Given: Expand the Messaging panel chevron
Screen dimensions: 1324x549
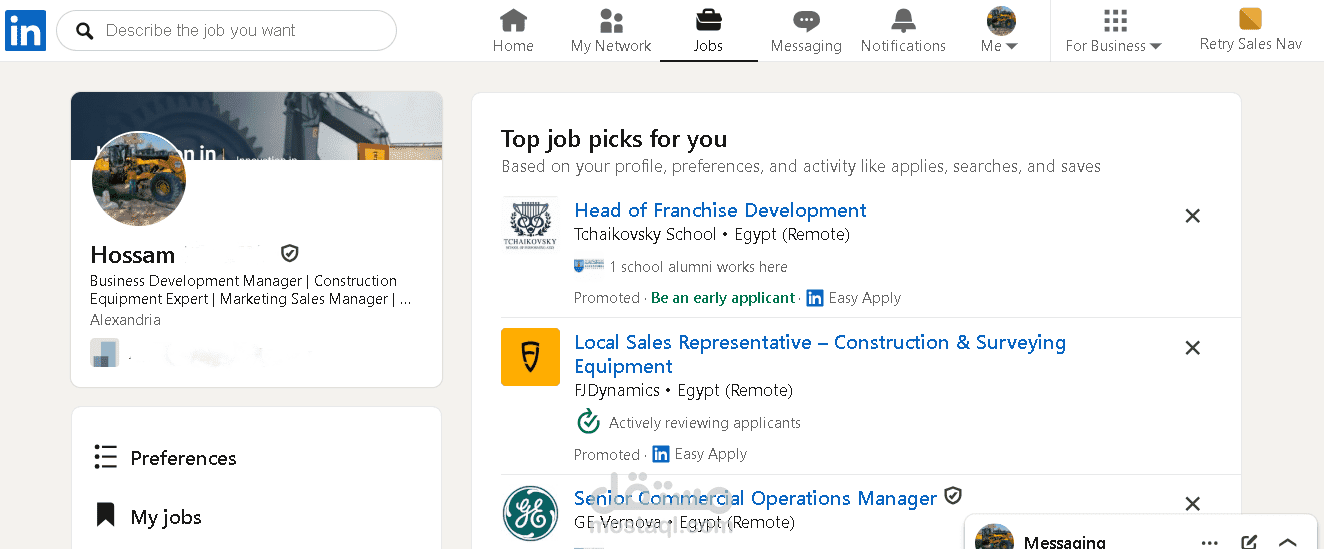Looking at the screenshot, I should (1288, 542).
